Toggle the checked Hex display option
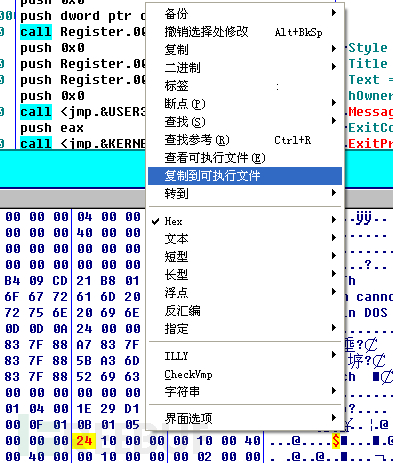 click(245, 221)
